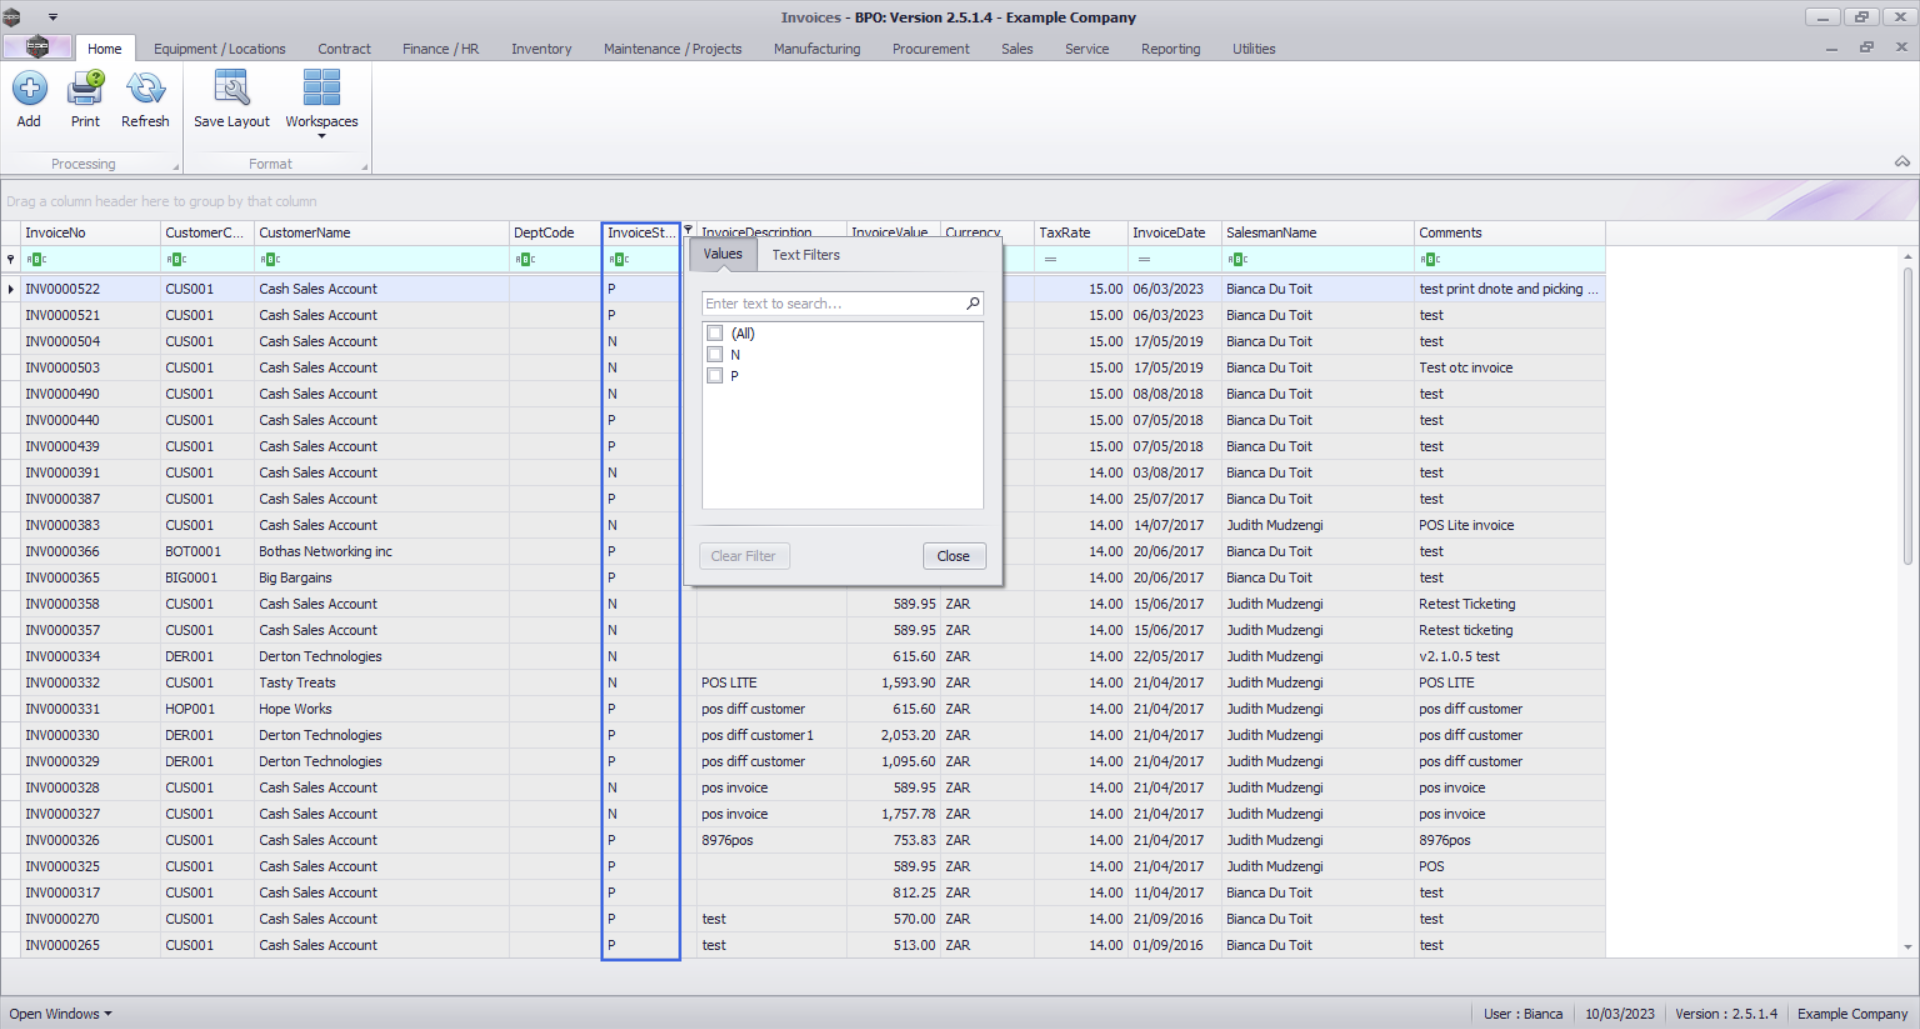Click the InvoiceNo filter condition icon

[37, 260]
